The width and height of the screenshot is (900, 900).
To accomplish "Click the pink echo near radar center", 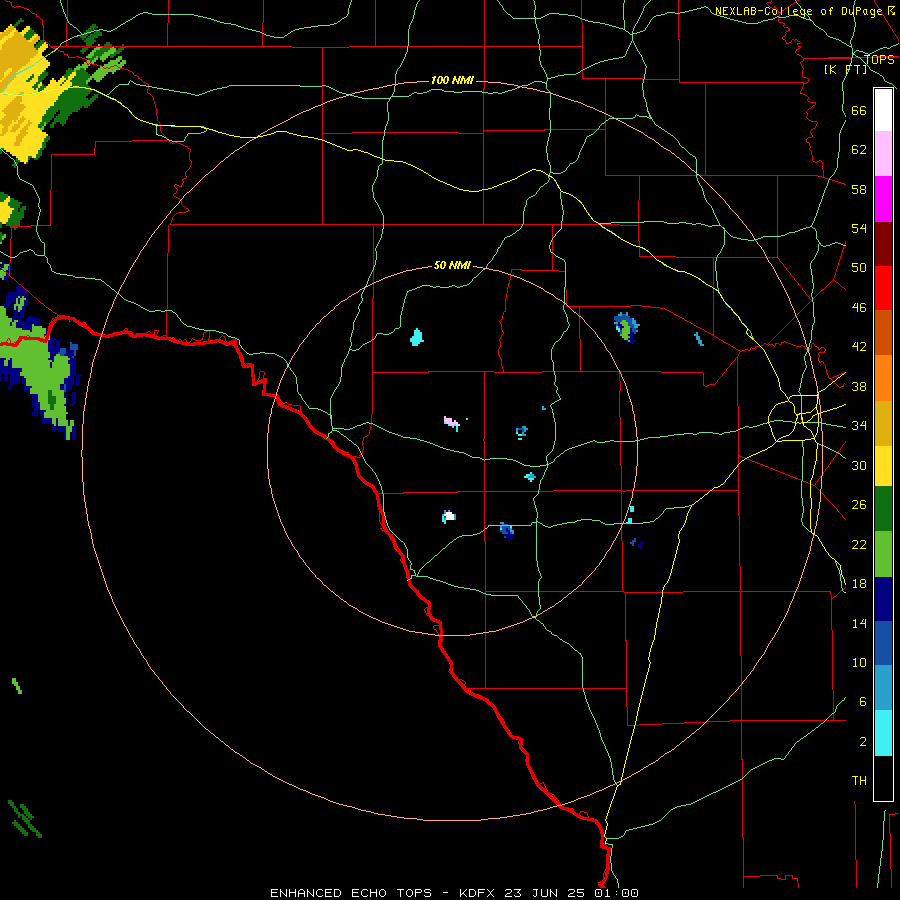I will tap(452, 423).
